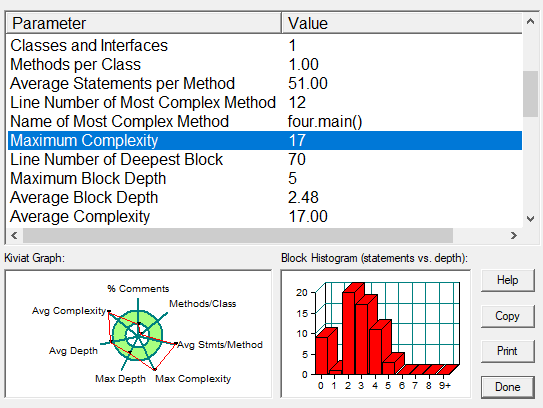Image resolution: width=543 pixels, height=408 pixels.
Task: Click the horizontal scrollbar left arrow
Action: pos(14,236)
